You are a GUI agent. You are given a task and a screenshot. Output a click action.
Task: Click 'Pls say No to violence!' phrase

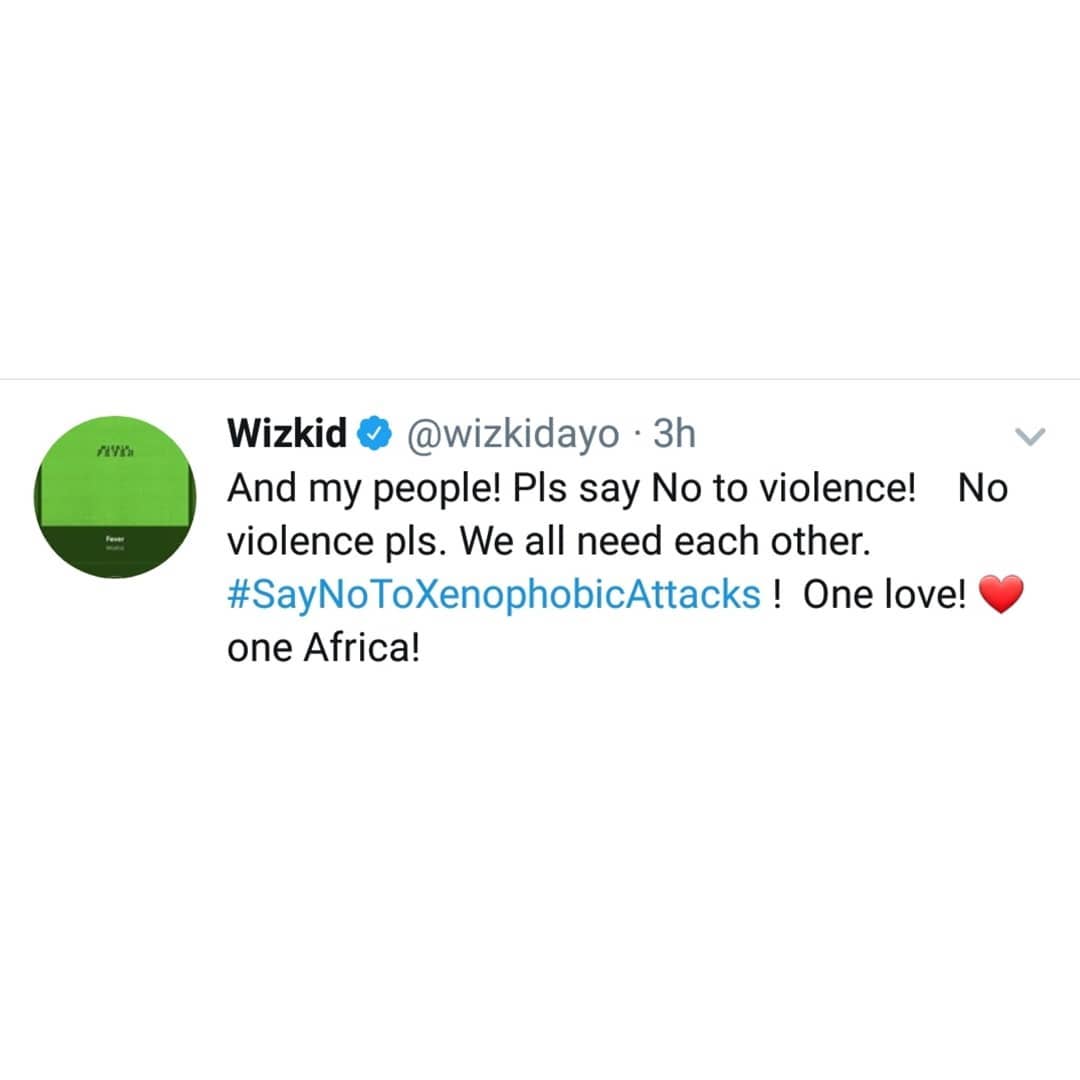click(x=714, y=488)
